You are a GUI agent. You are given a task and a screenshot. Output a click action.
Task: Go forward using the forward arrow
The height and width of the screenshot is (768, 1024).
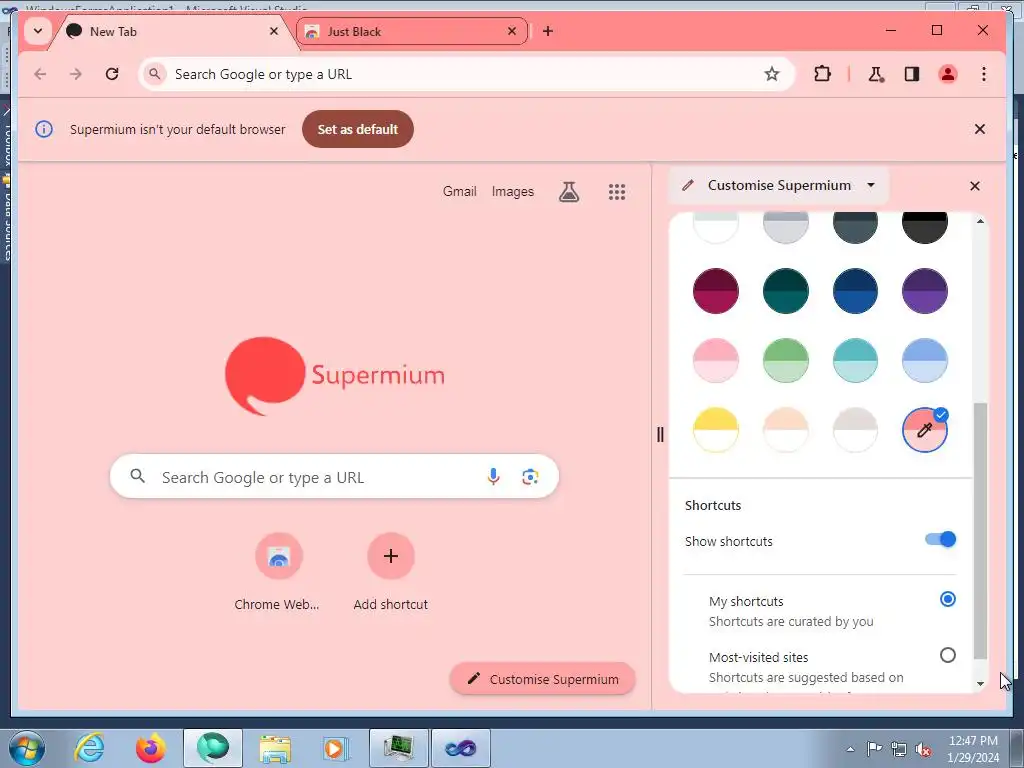[76, 74]
